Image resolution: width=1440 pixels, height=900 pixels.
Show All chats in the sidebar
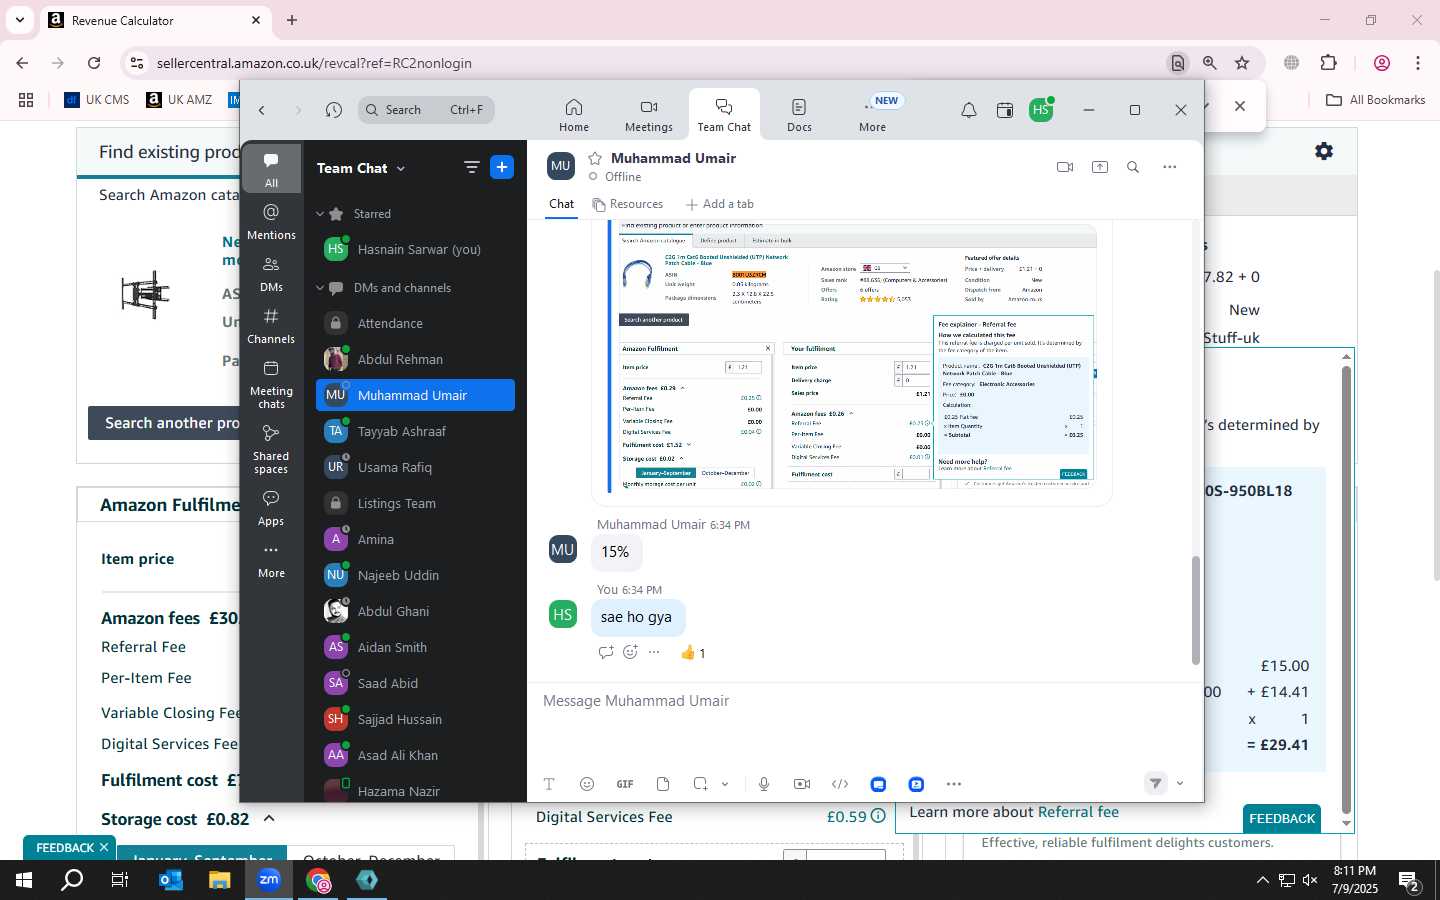pyautogui.click(x=271, y=169)
